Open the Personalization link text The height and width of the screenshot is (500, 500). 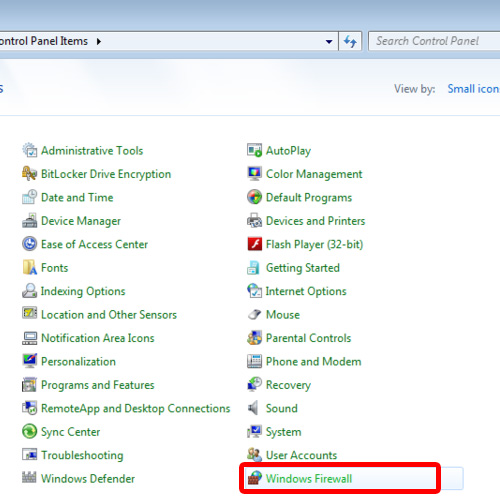(78, 361)
